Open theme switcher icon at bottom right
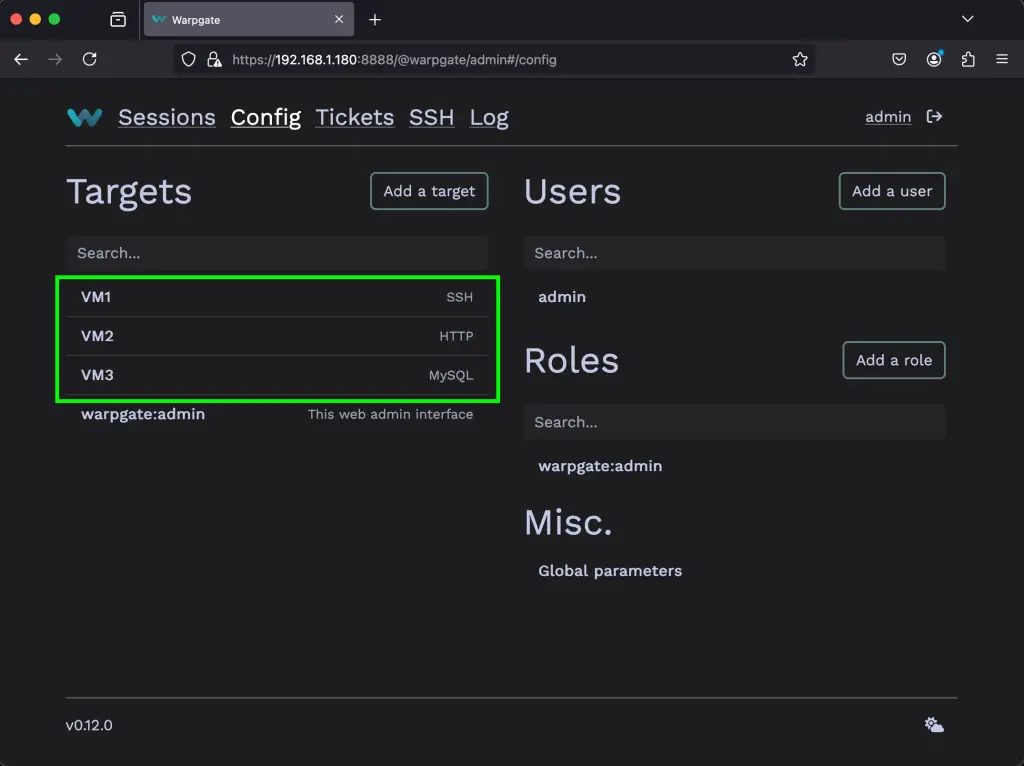The image size is (1024, 766). 933,724
